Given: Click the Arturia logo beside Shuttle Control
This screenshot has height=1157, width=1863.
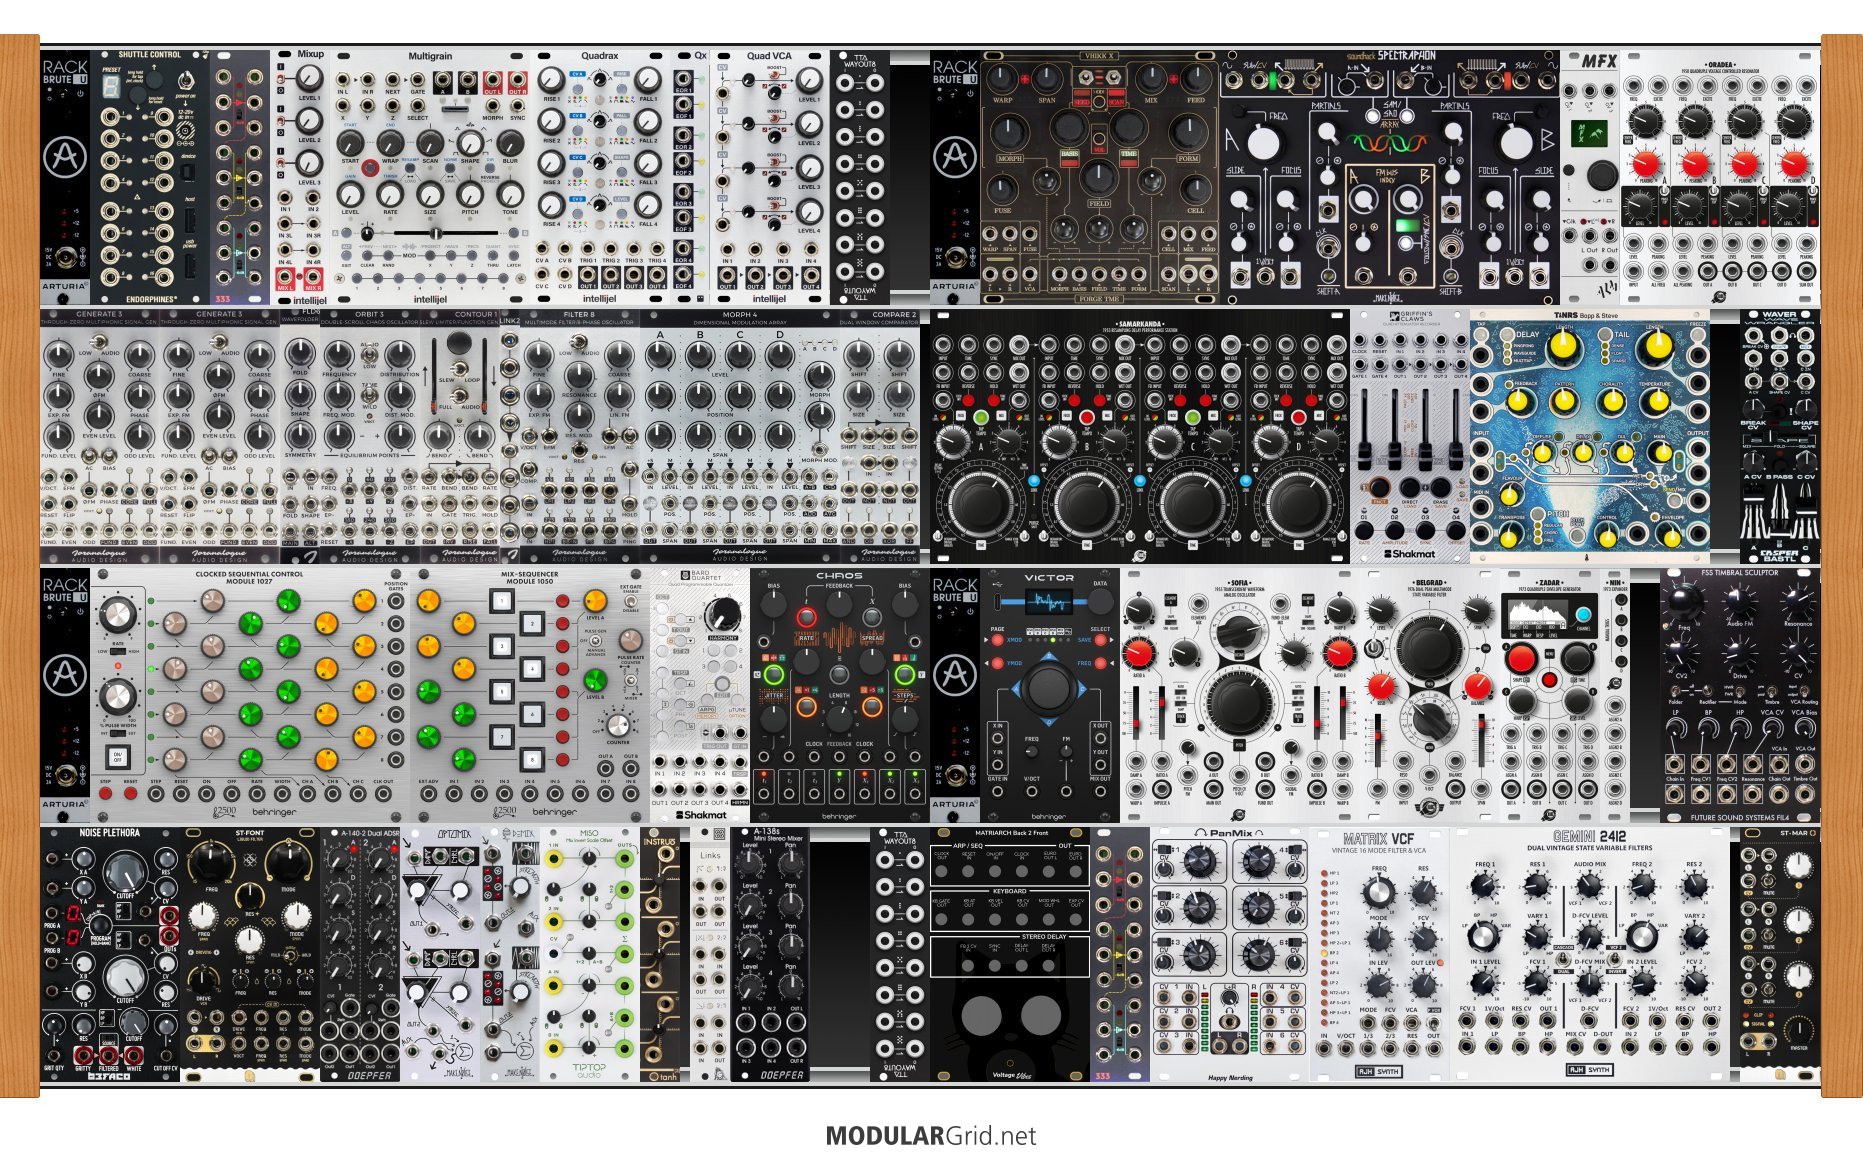Looking at the screenshot, I should 65,159.
